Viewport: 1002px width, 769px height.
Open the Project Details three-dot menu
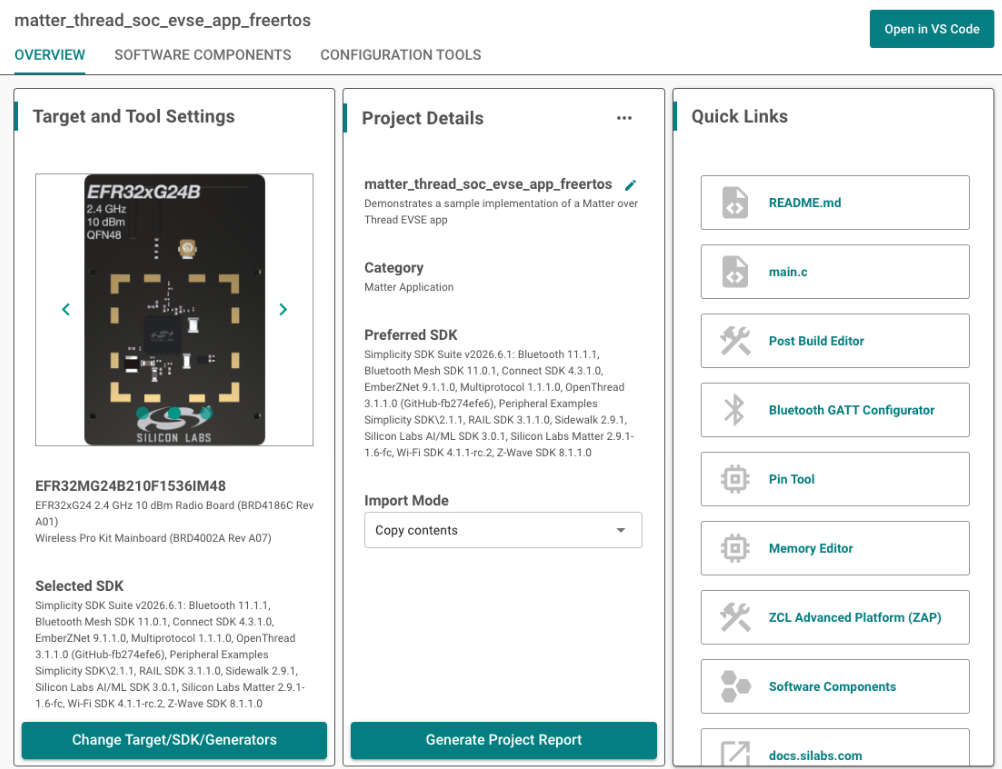coord(624,118)
